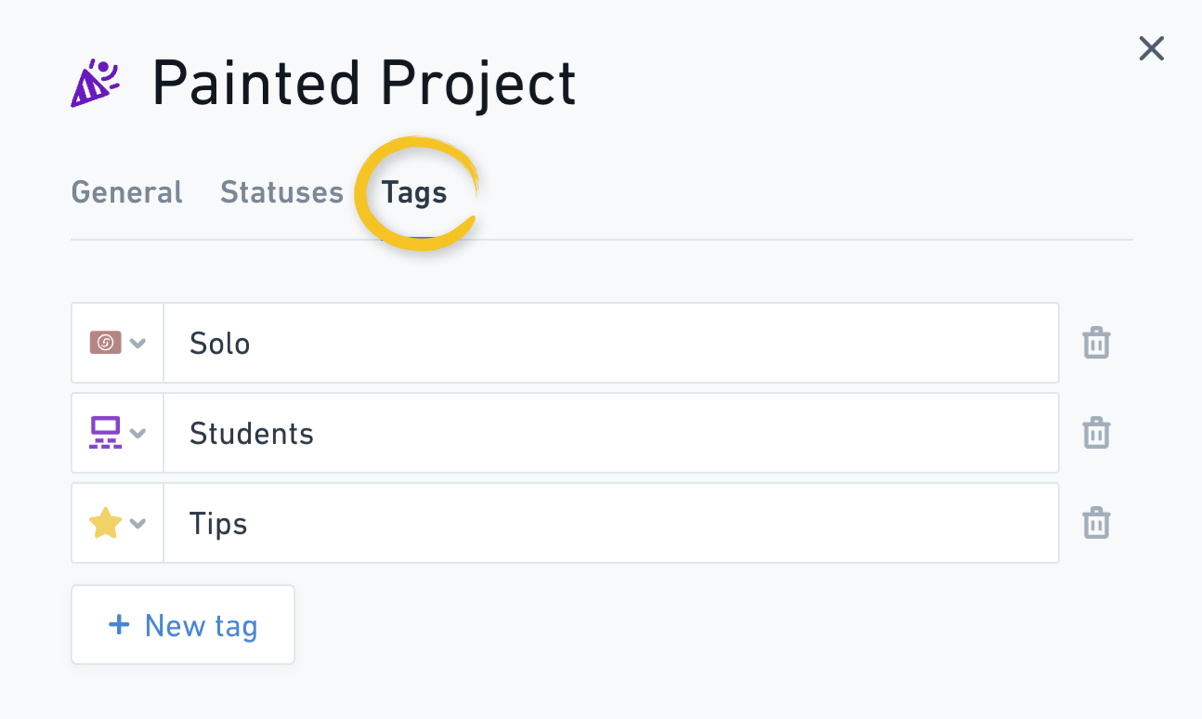
Task: Expand the chevron beside Solo tag icon
Action: (139, 344)
